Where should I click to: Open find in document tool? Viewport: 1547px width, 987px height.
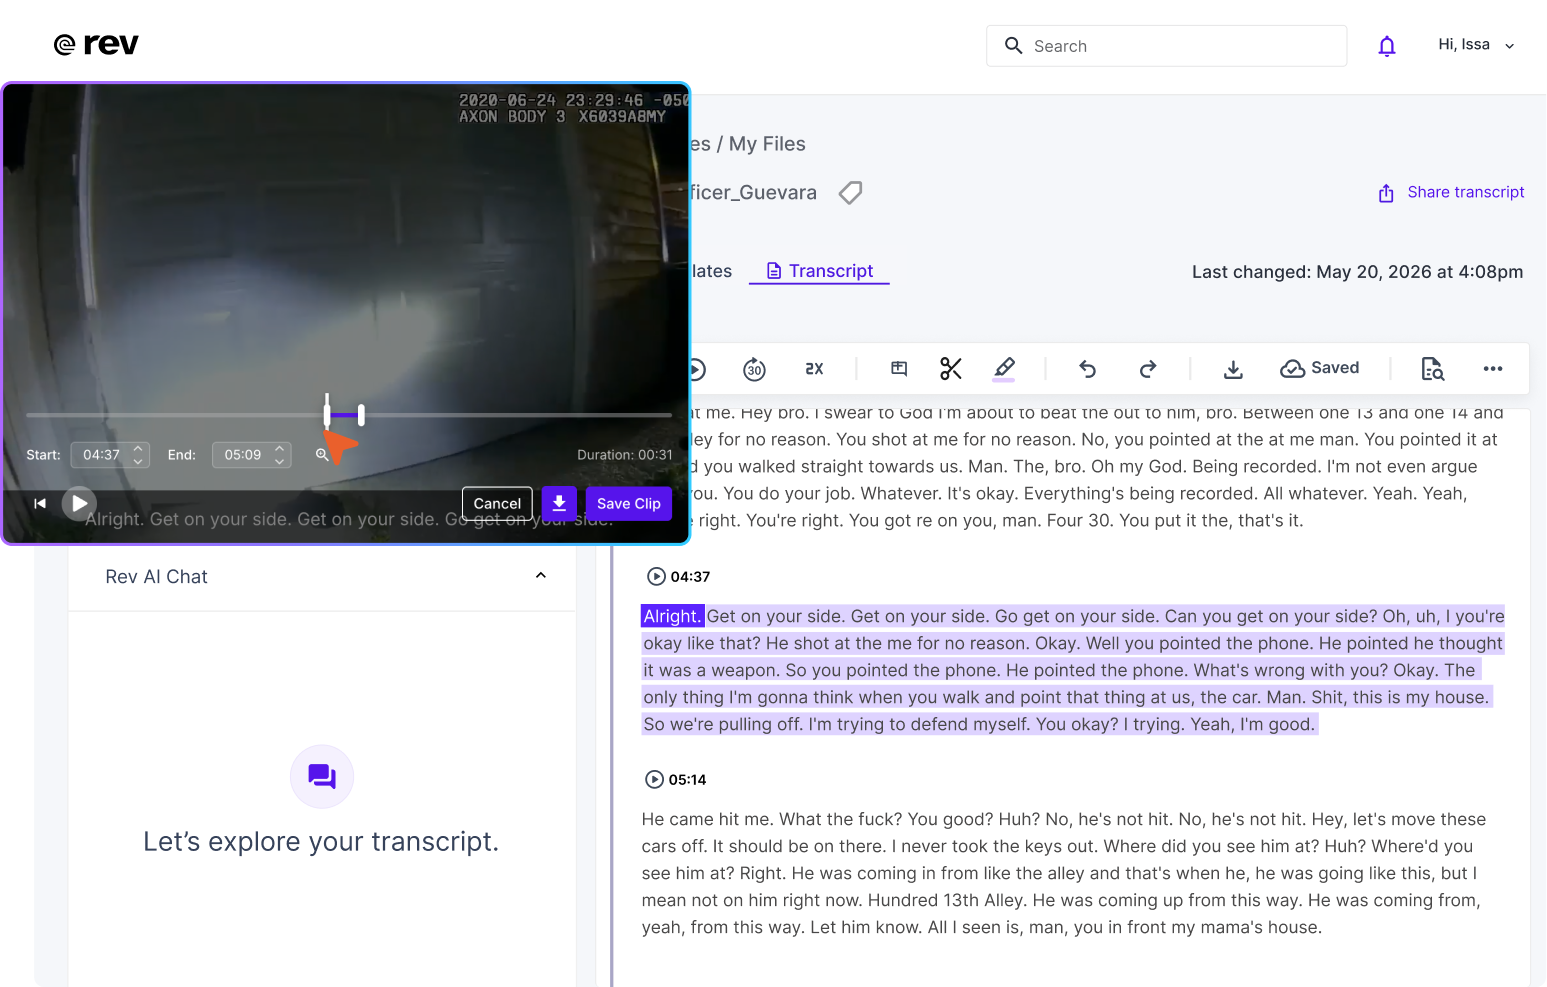tap(1432, 369)
